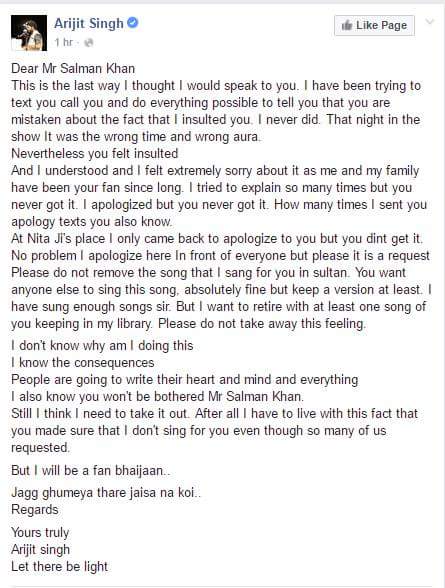
Task: Open the Arijit Singh page name link
Action: [x=88, y=24]
